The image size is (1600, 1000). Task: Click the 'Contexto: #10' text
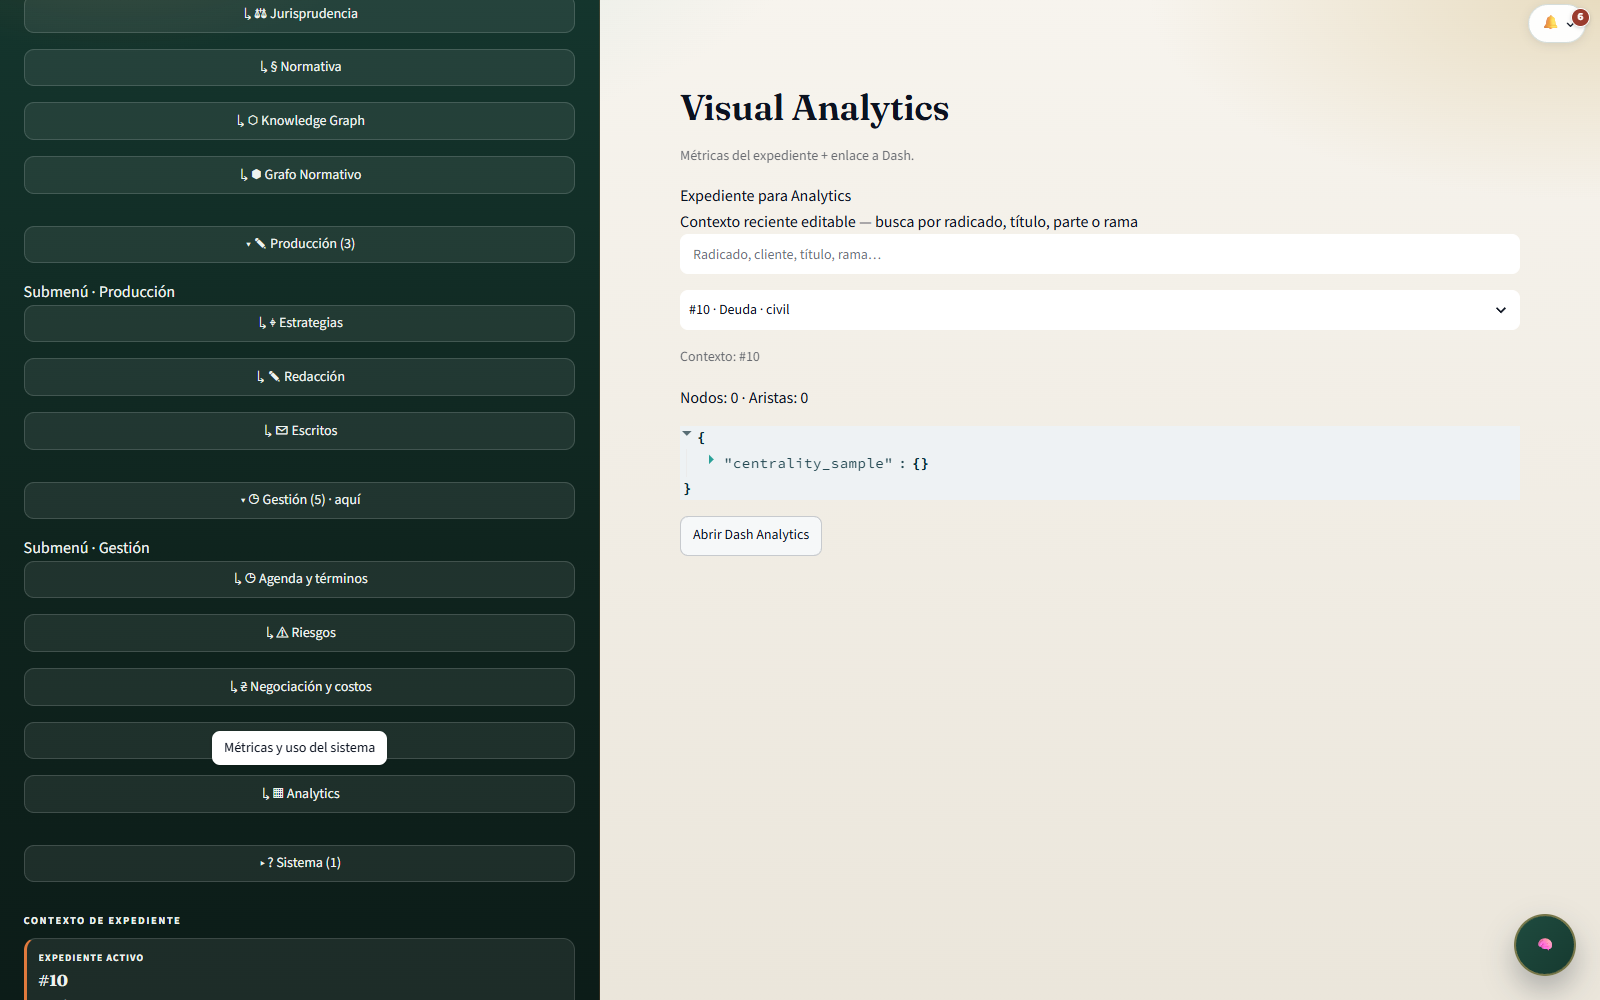coord(720,357)
